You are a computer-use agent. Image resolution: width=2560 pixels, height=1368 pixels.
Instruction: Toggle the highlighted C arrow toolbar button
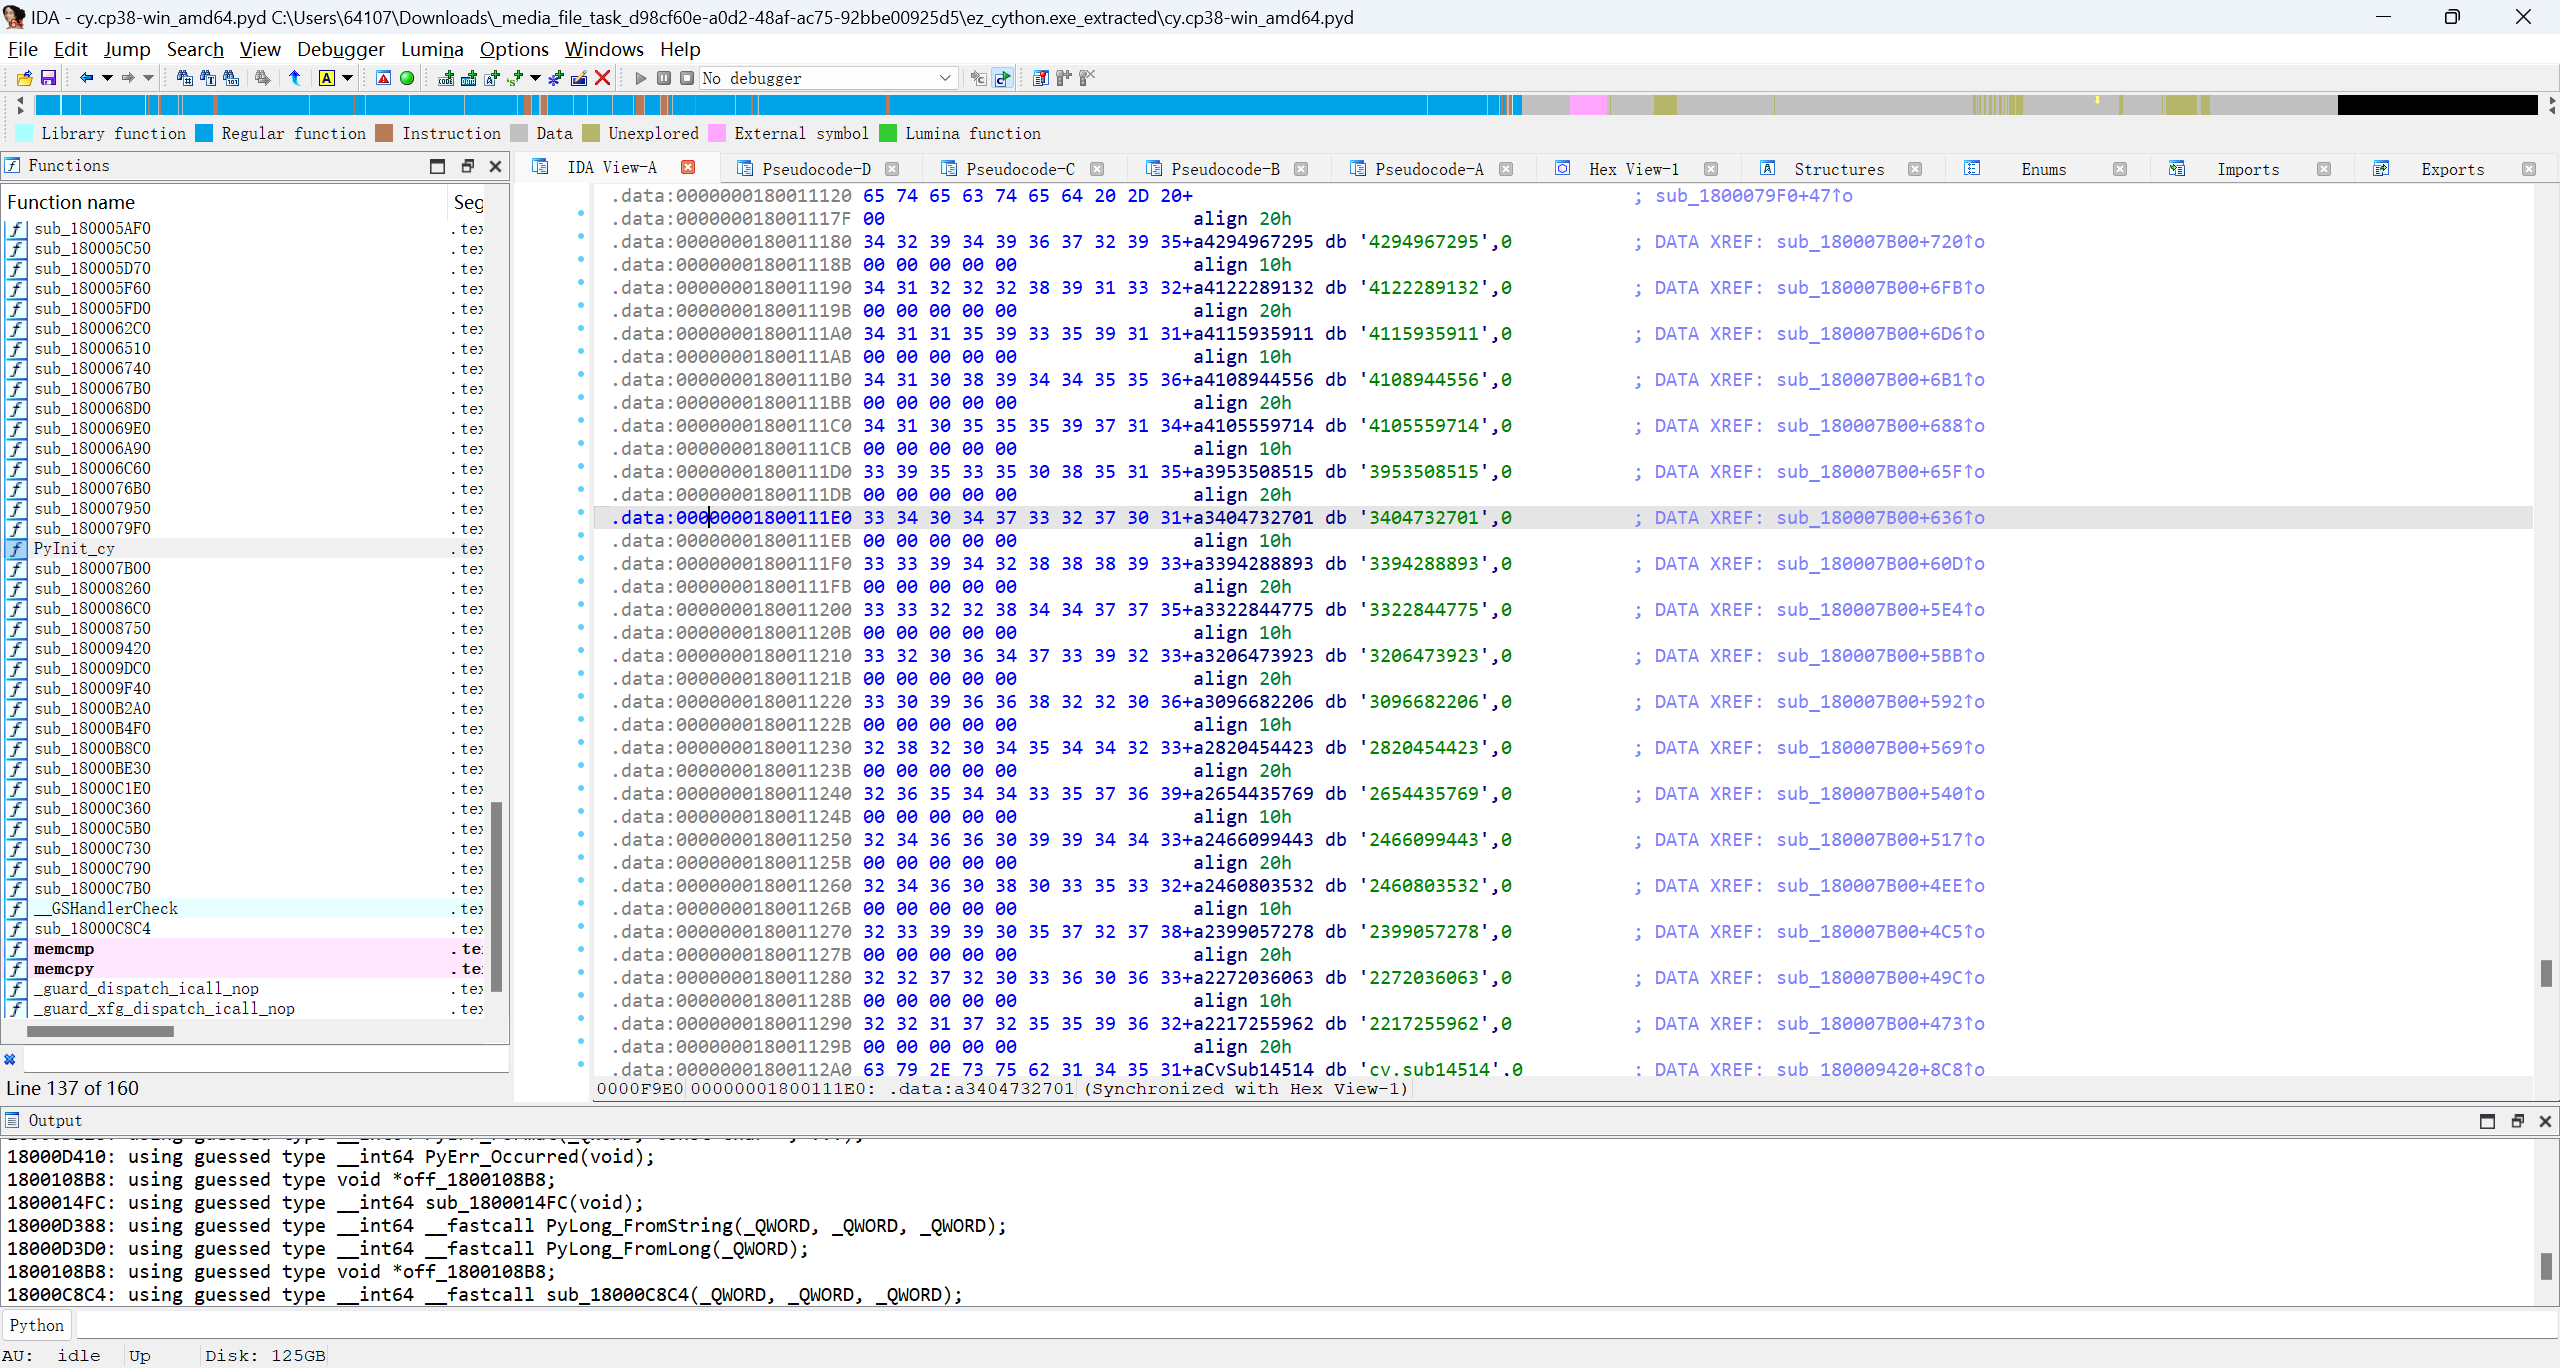click(1002, 78)
